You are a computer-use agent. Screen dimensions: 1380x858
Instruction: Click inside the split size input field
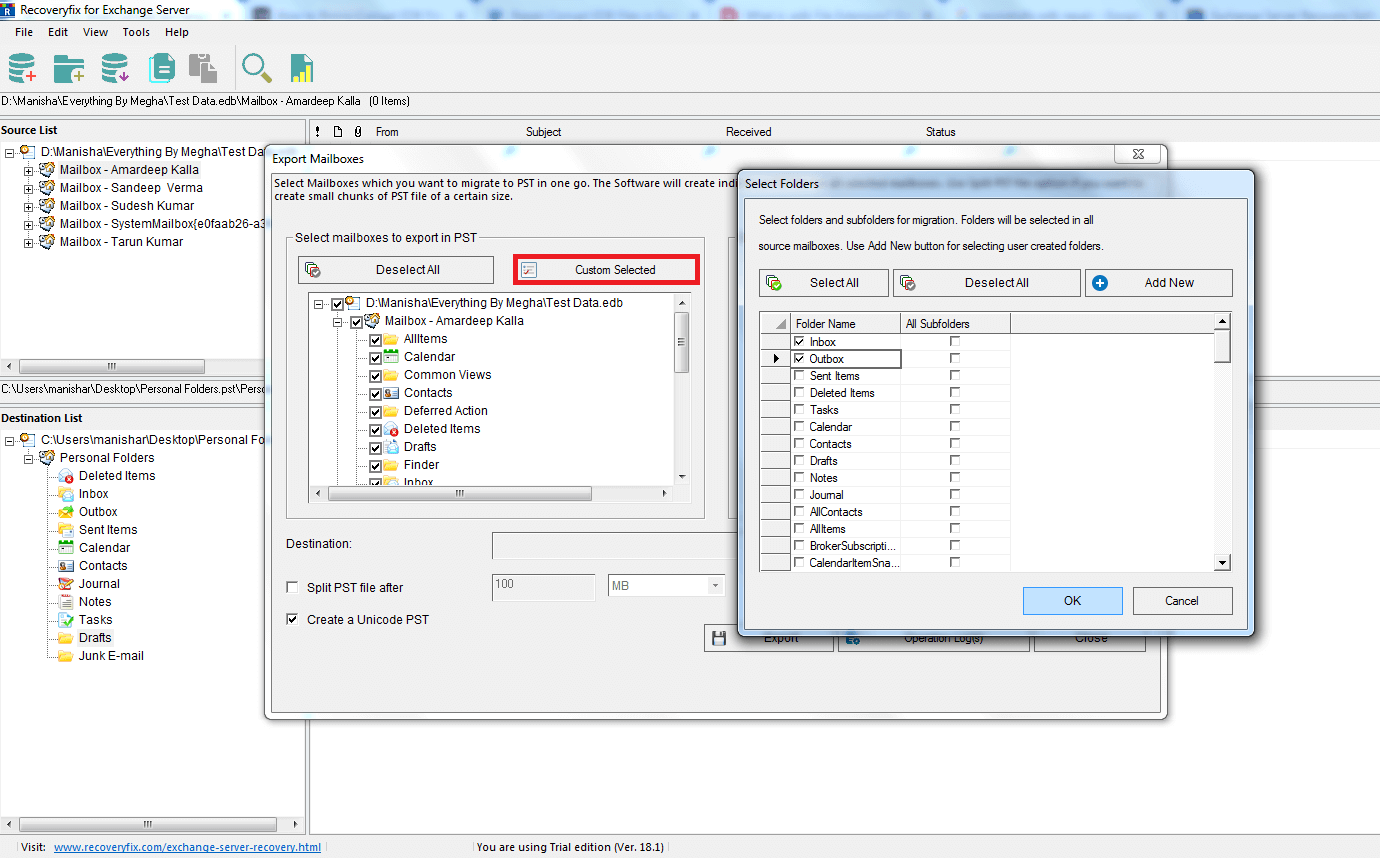(x=543, y=587)
